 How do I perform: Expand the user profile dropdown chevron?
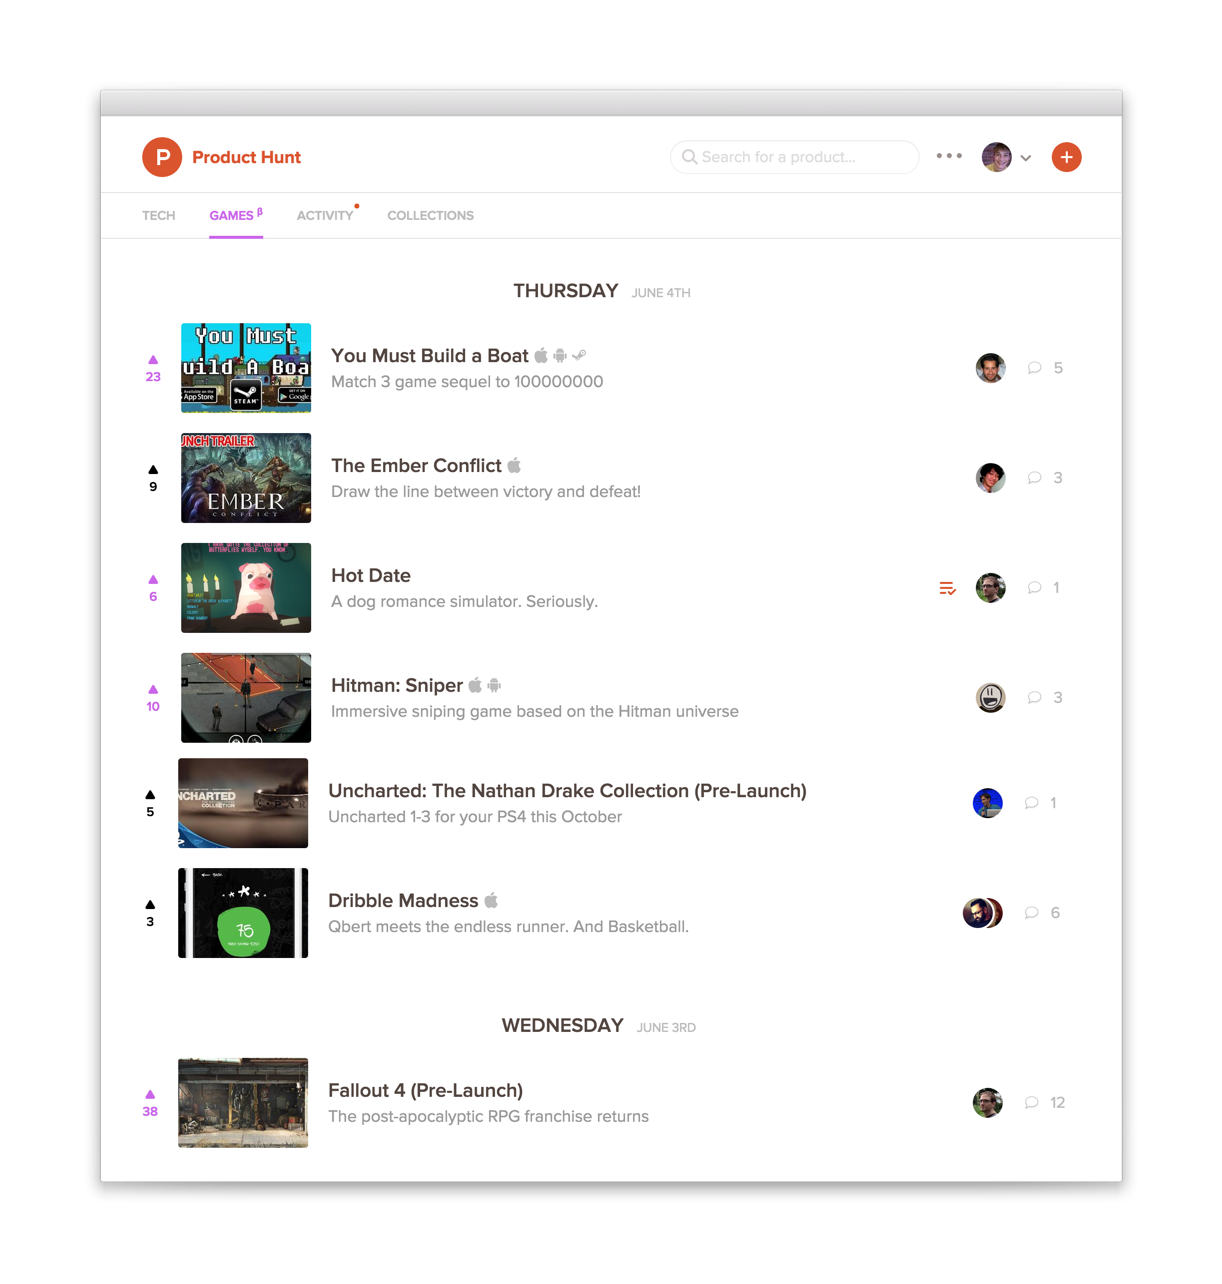[1025, 158]
